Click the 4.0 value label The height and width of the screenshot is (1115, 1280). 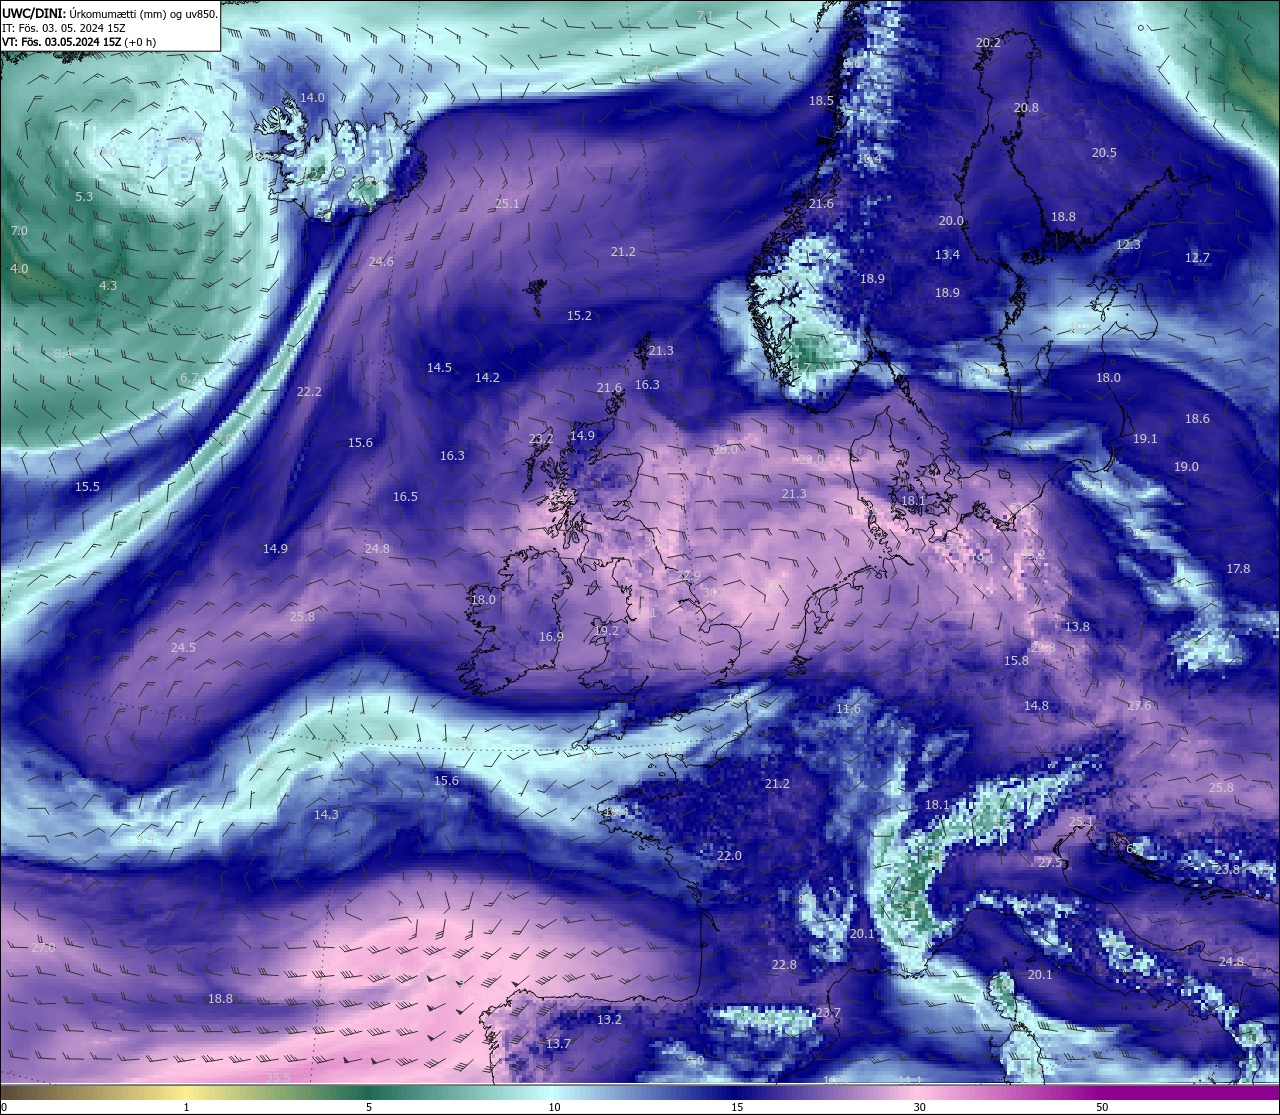tap(19, 269)
